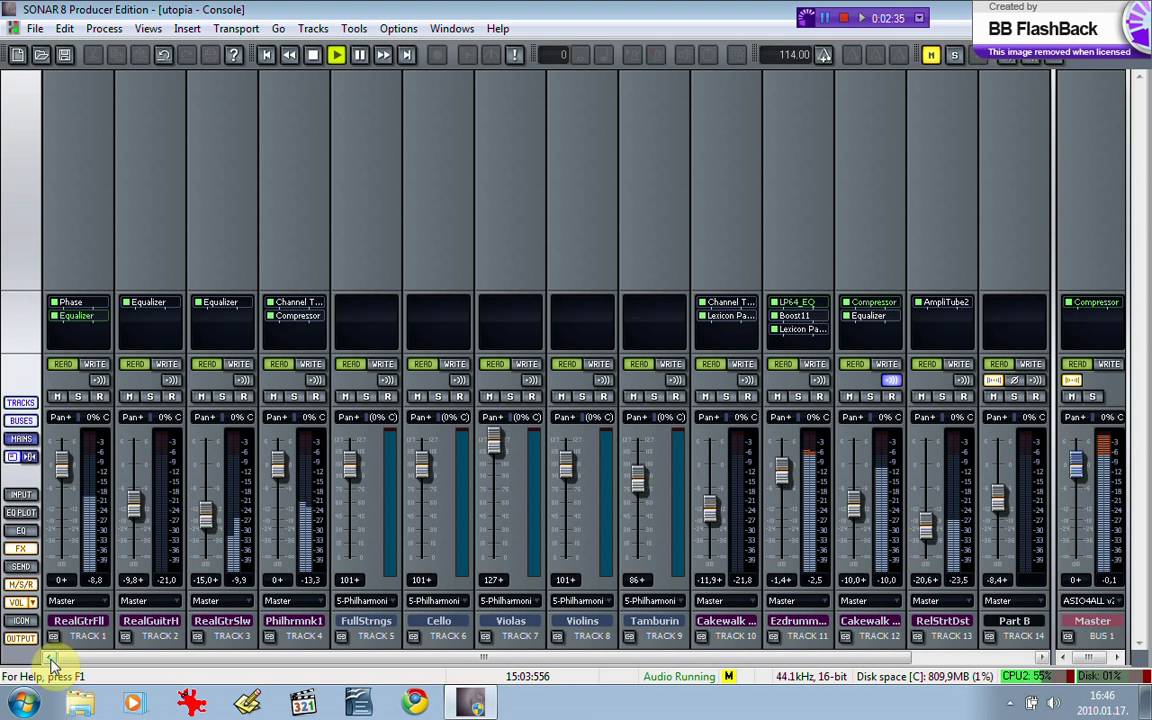
Task: Toggle AmpliTube2 effect on RelStrtDst
Action: (x=918, y=302)
